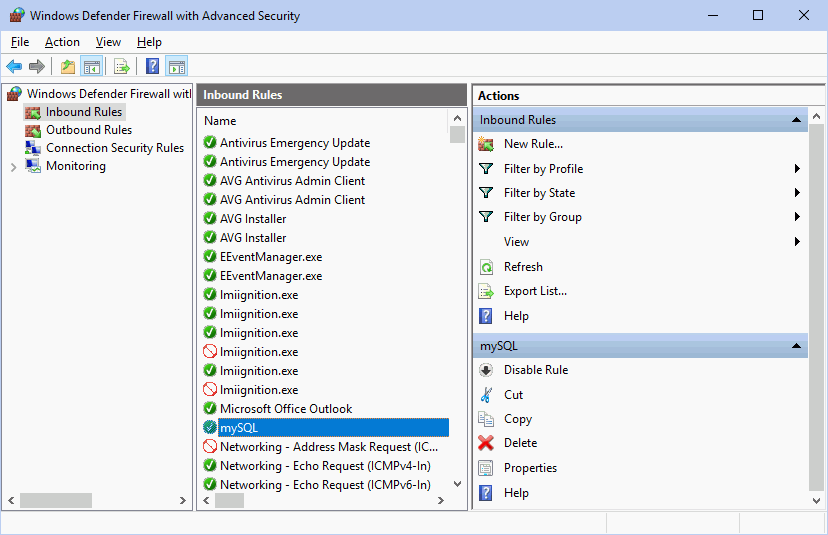Click the Actions pane scroll down arrow

pos(816,500)
